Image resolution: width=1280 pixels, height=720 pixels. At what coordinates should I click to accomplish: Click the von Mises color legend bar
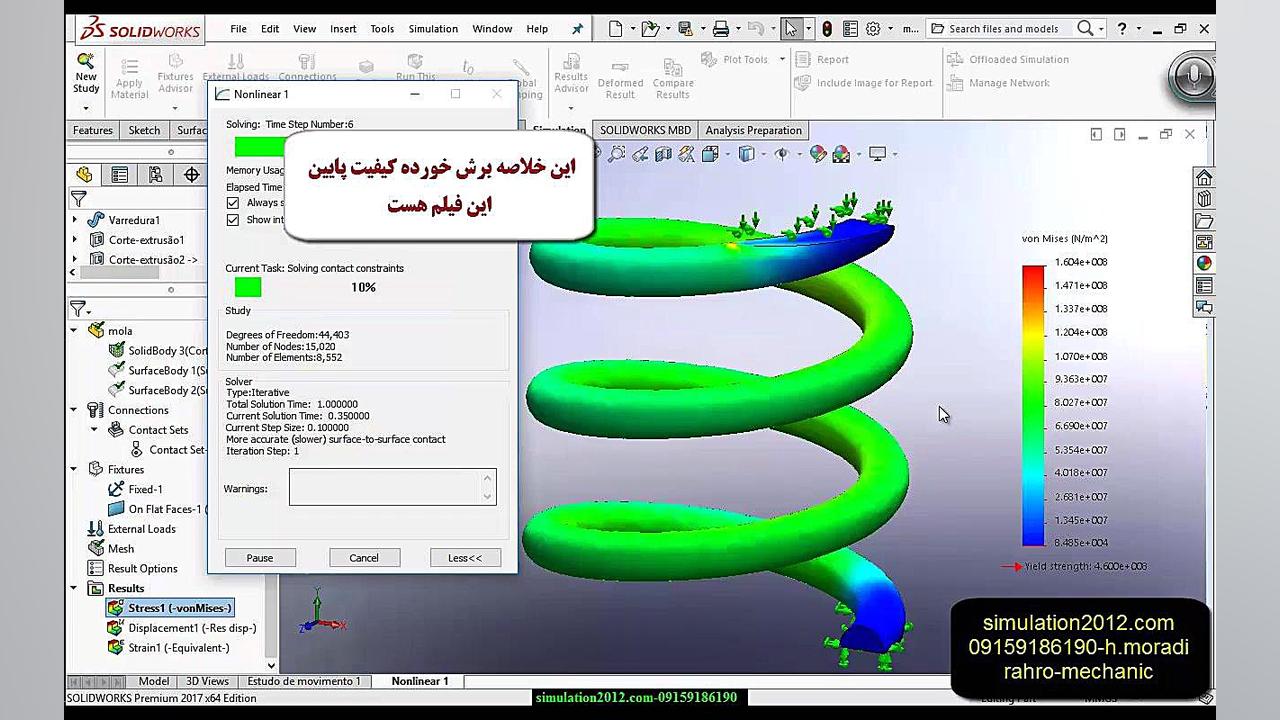(1034, 404)
